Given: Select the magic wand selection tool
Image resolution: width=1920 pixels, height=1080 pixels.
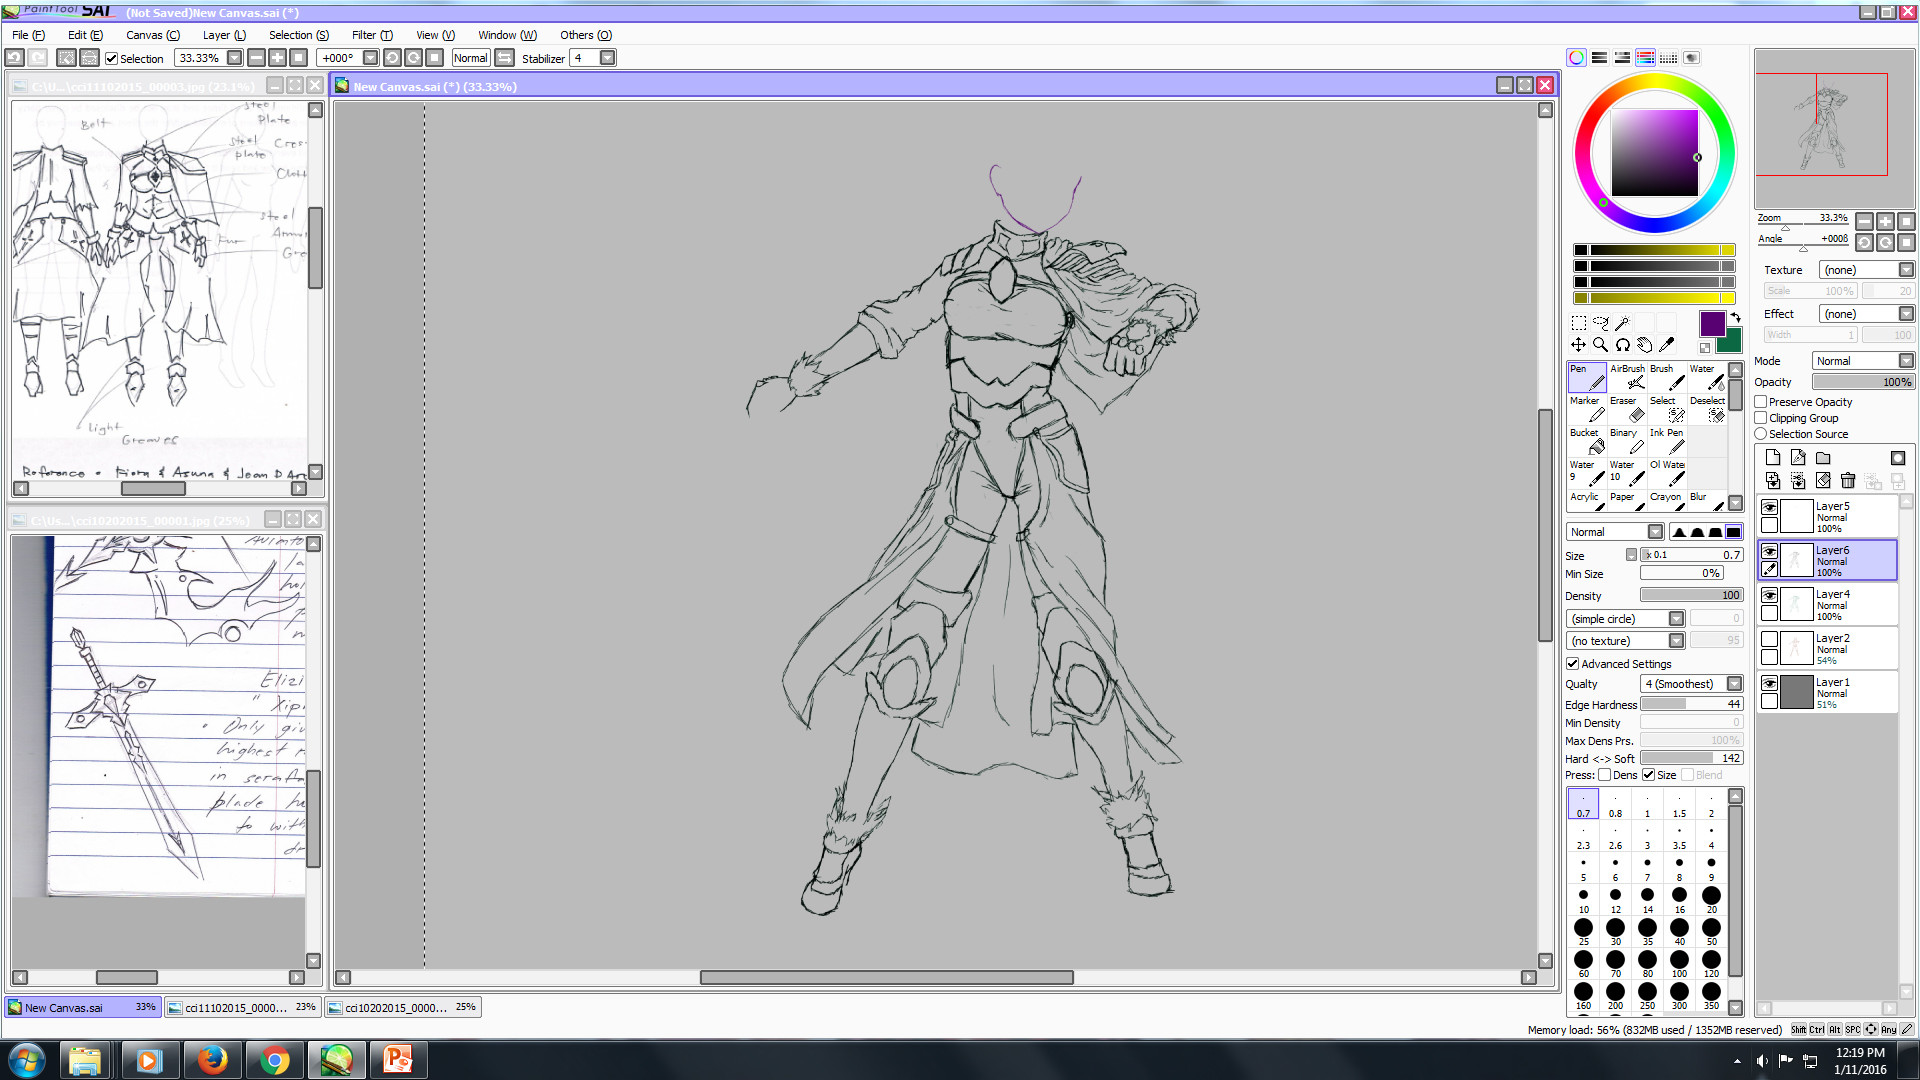Looking at the screenshot, I should click(1623, 322).
